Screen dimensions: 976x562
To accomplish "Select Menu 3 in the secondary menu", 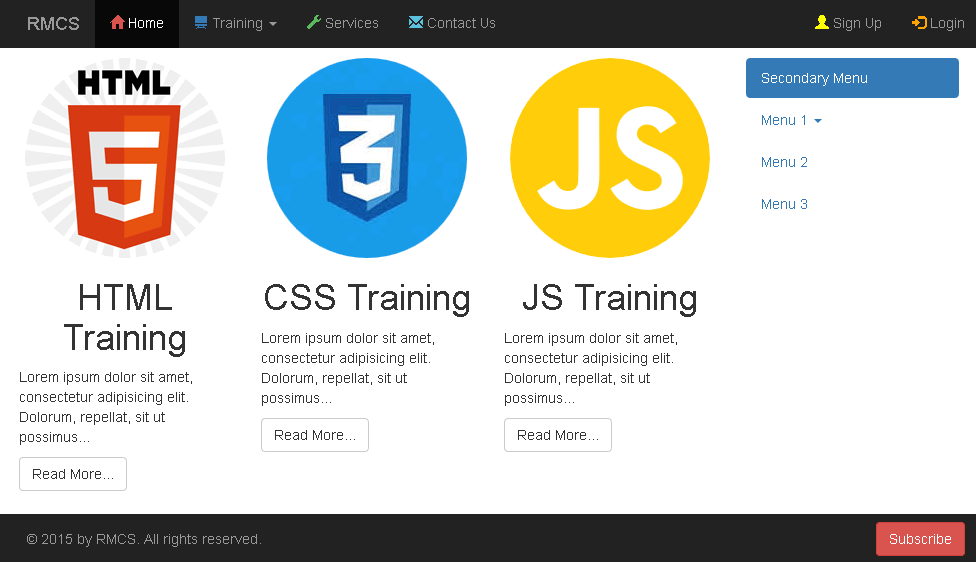I will click(784, 204).
